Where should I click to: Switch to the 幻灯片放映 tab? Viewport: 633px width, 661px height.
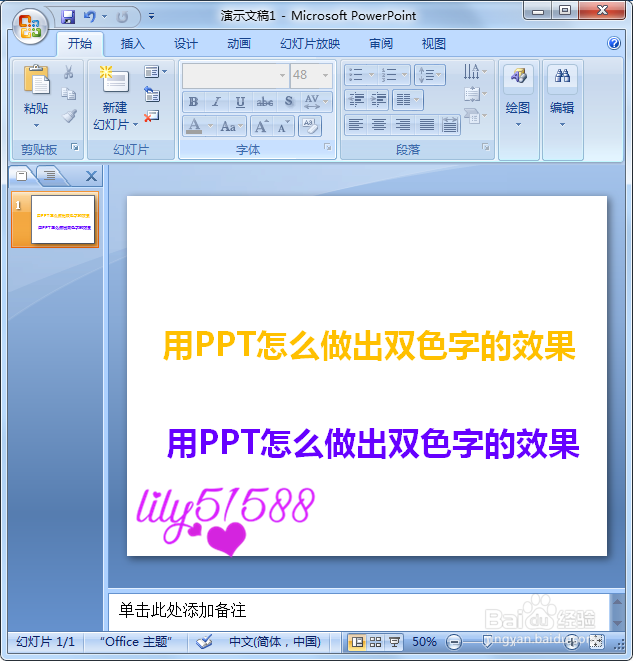coord(310,43)
